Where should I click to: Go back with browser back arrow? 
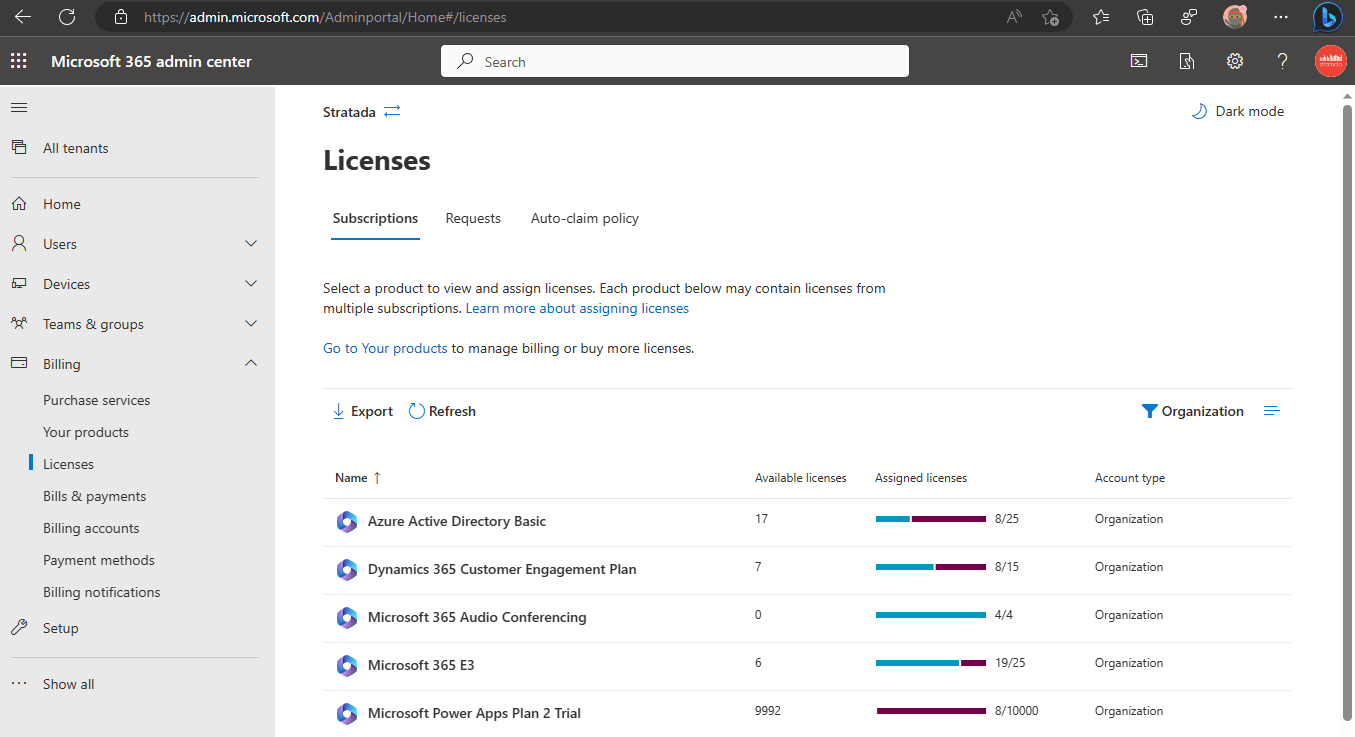(x=23, y=17)
